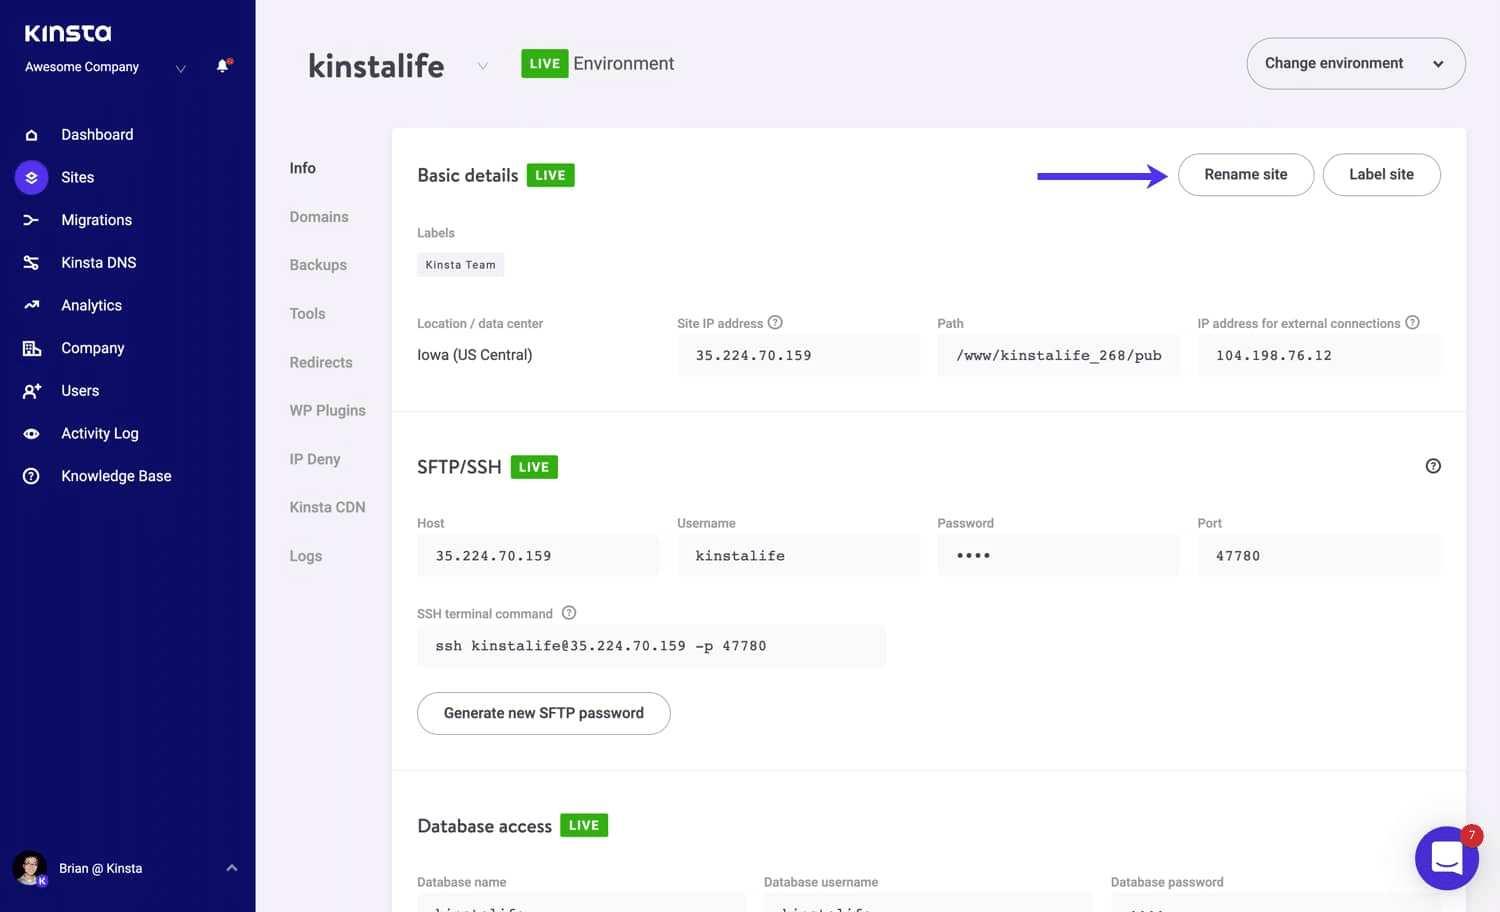Expand the kinstalife site selector

(x=483, y=65)
